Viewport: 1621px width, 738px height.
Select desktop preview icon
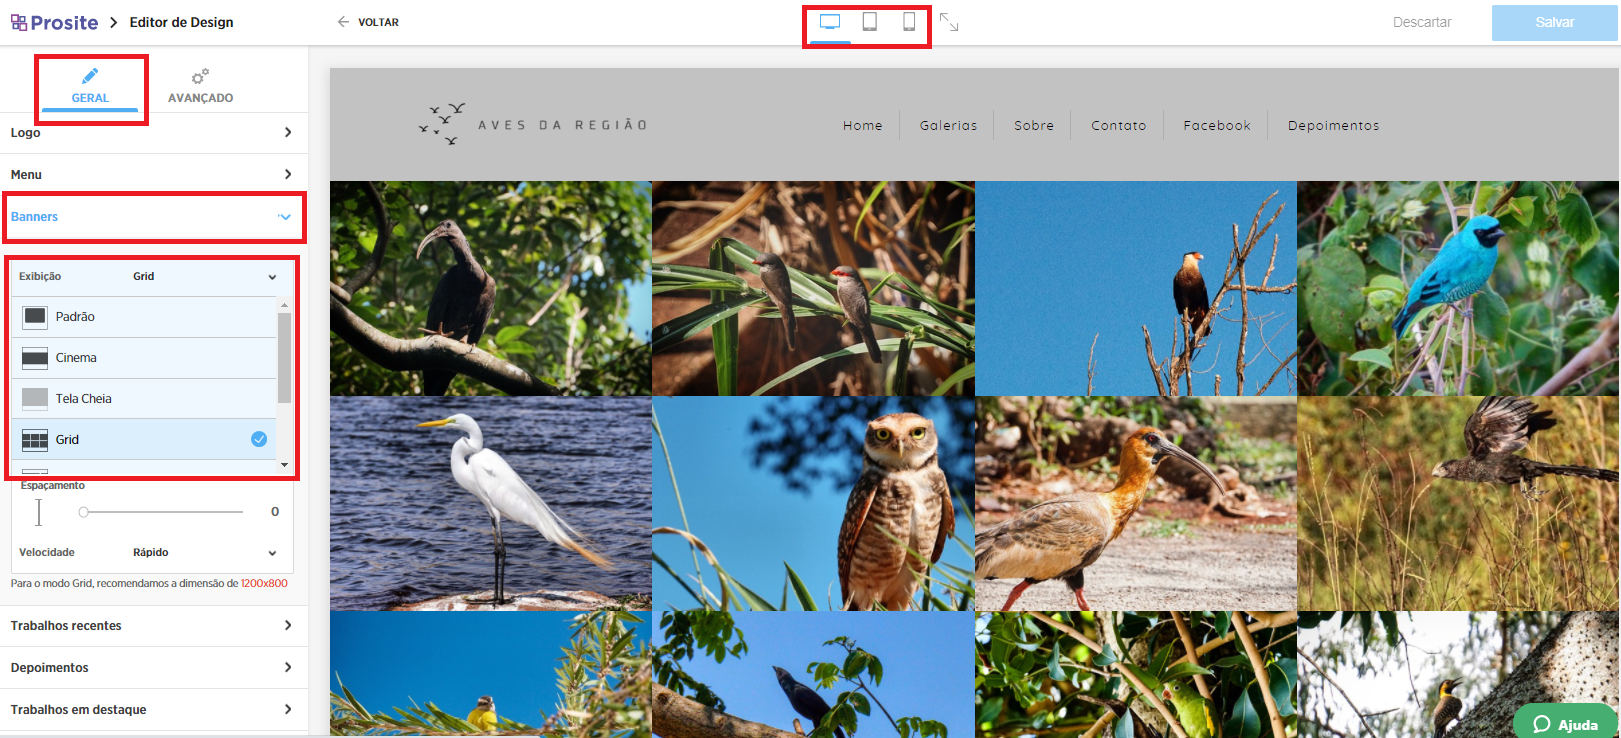tap(830, 22)
